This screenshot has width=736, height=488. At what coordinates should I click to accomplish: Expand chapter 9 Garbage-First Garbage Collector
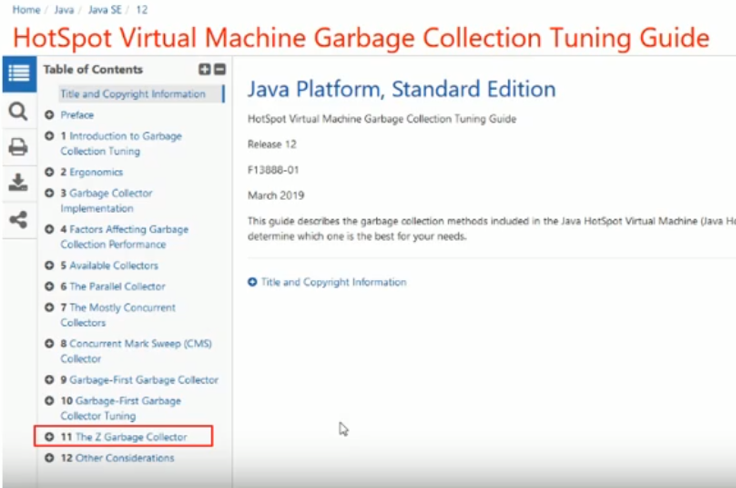(49, 380)
